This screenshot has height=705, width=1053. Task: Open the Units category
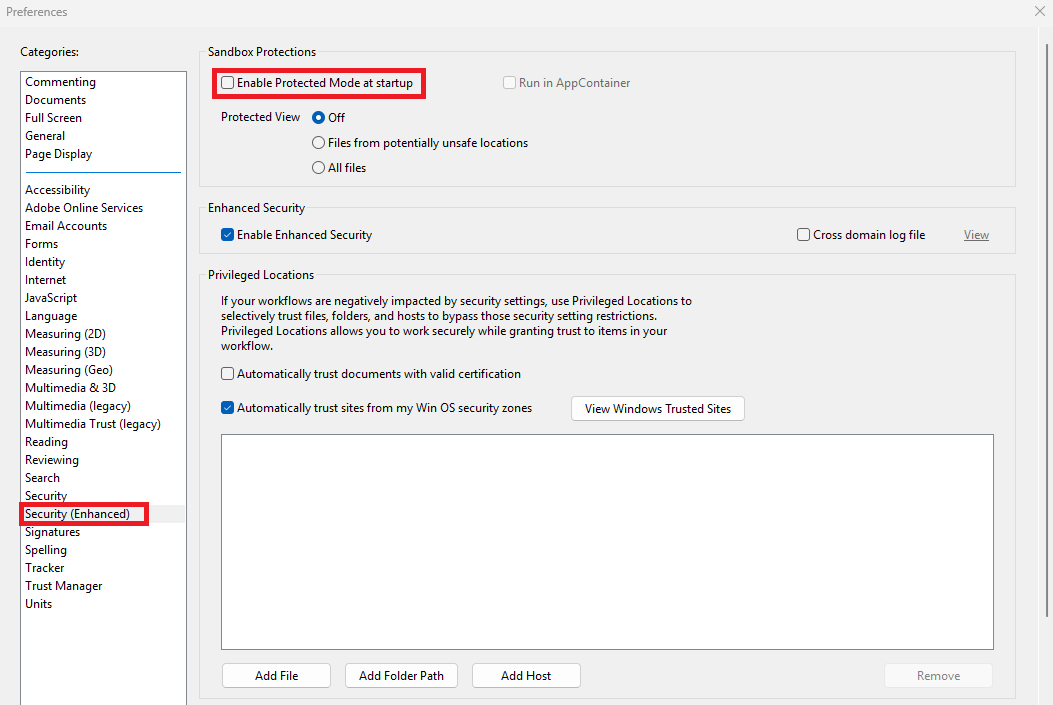(x=38, y=604)
